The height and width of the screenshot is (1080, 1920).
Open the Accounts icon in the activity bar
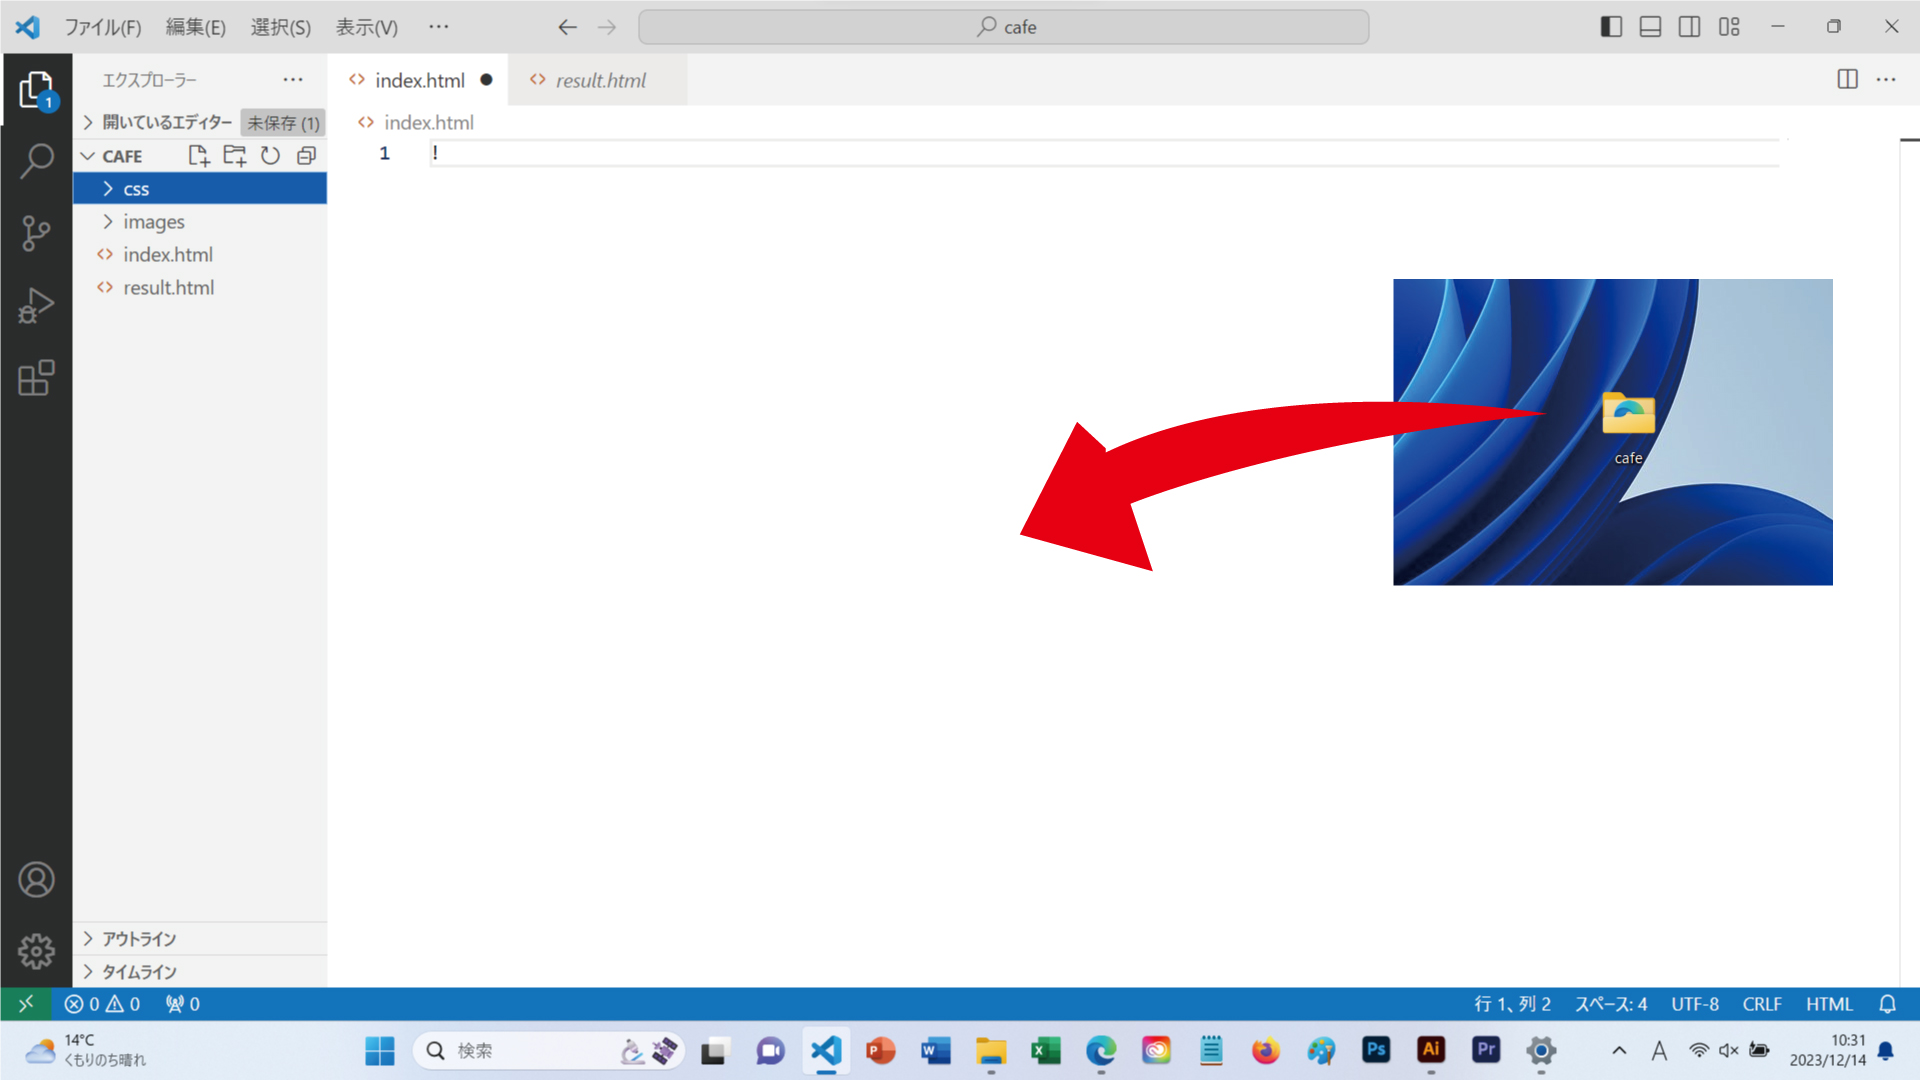(x=37, y=879)
